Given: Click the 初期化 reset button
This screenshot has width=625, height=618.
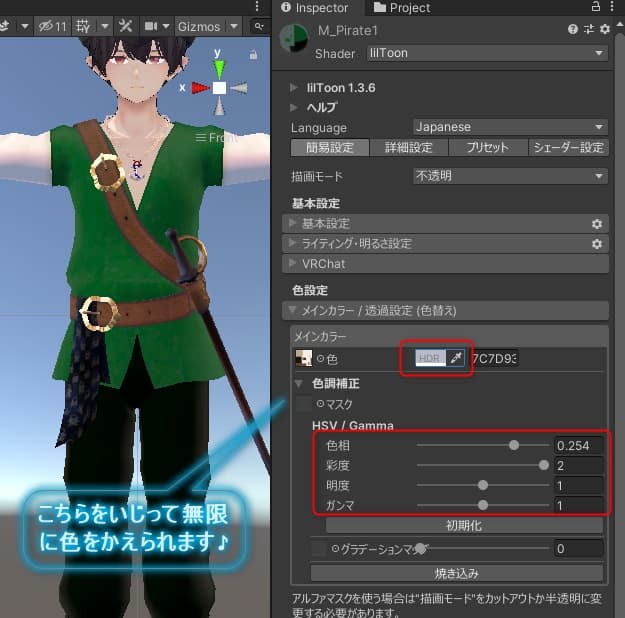Looking at the screenshot, I should click(464, 525).
